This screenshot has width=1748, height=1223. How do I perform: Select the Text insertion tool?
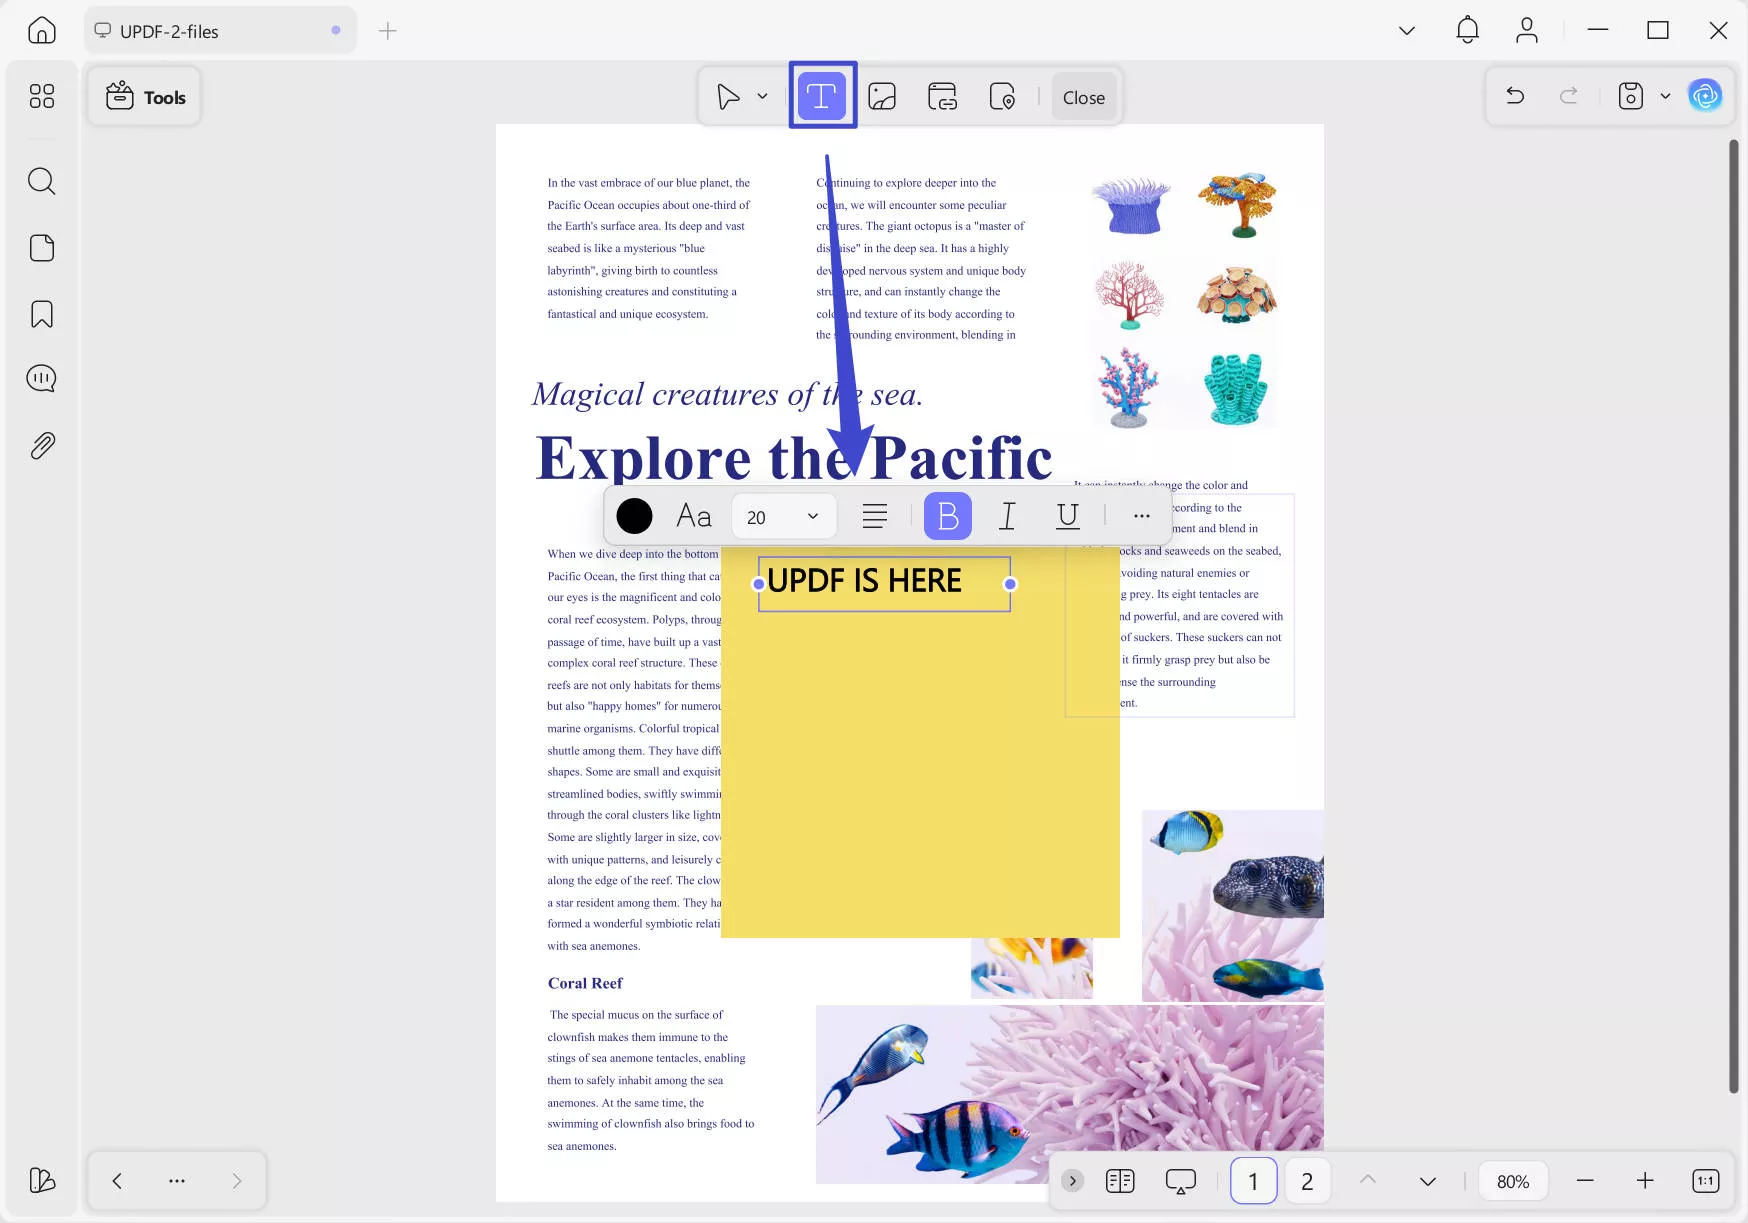pos(822,95)
